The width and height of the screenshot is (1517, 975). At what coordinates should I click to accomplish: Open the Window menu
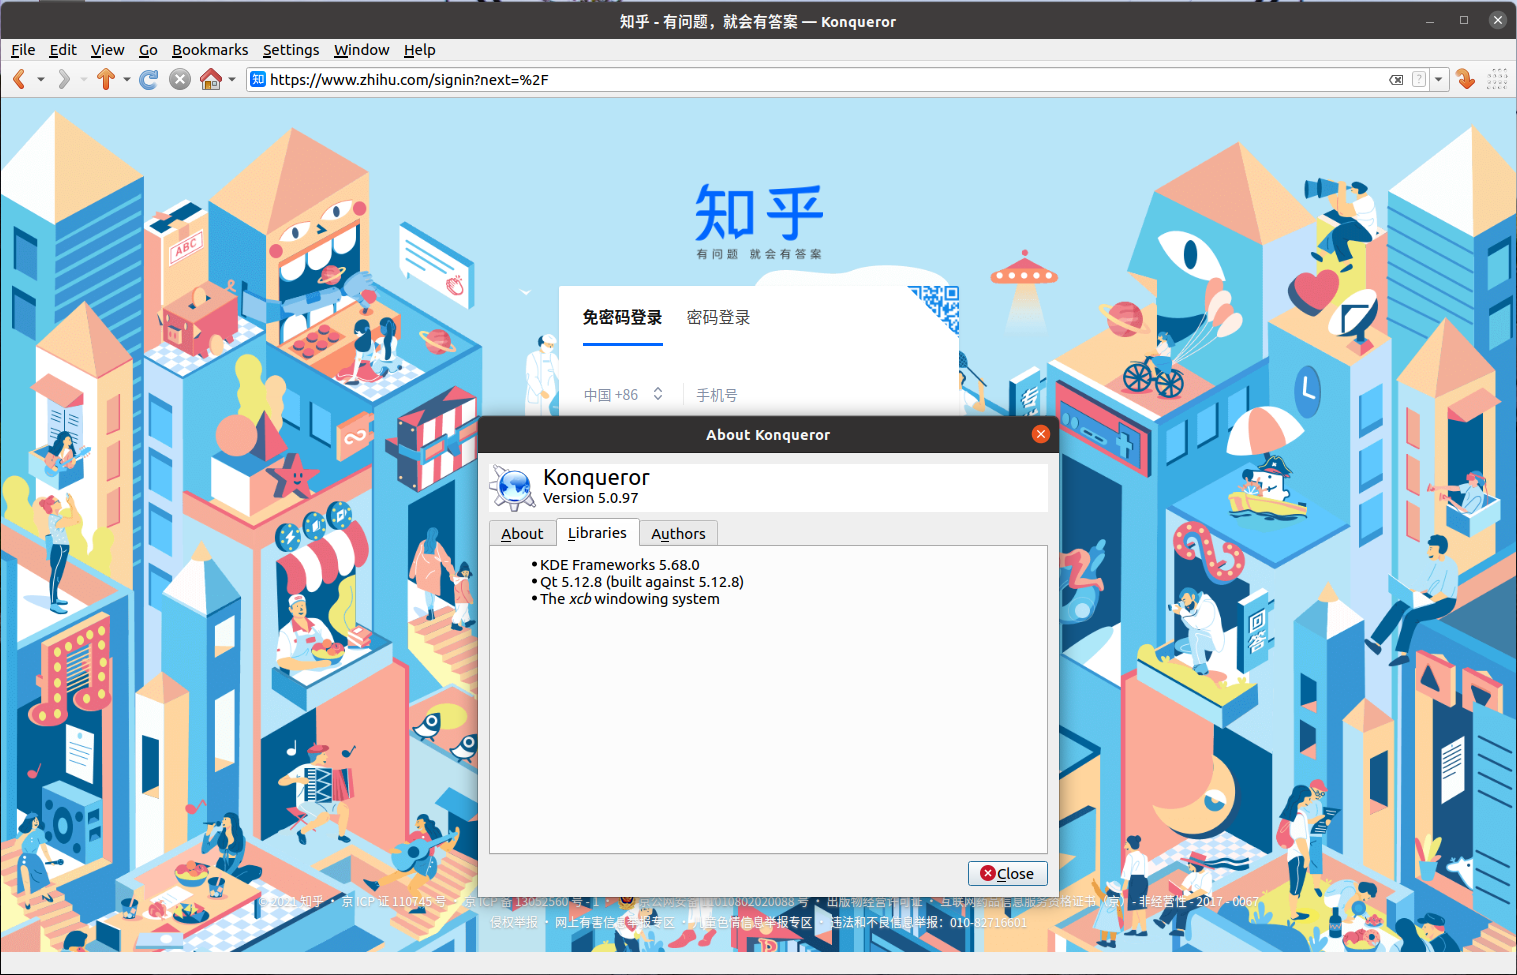pyautogui.click(x=361, y=50)
